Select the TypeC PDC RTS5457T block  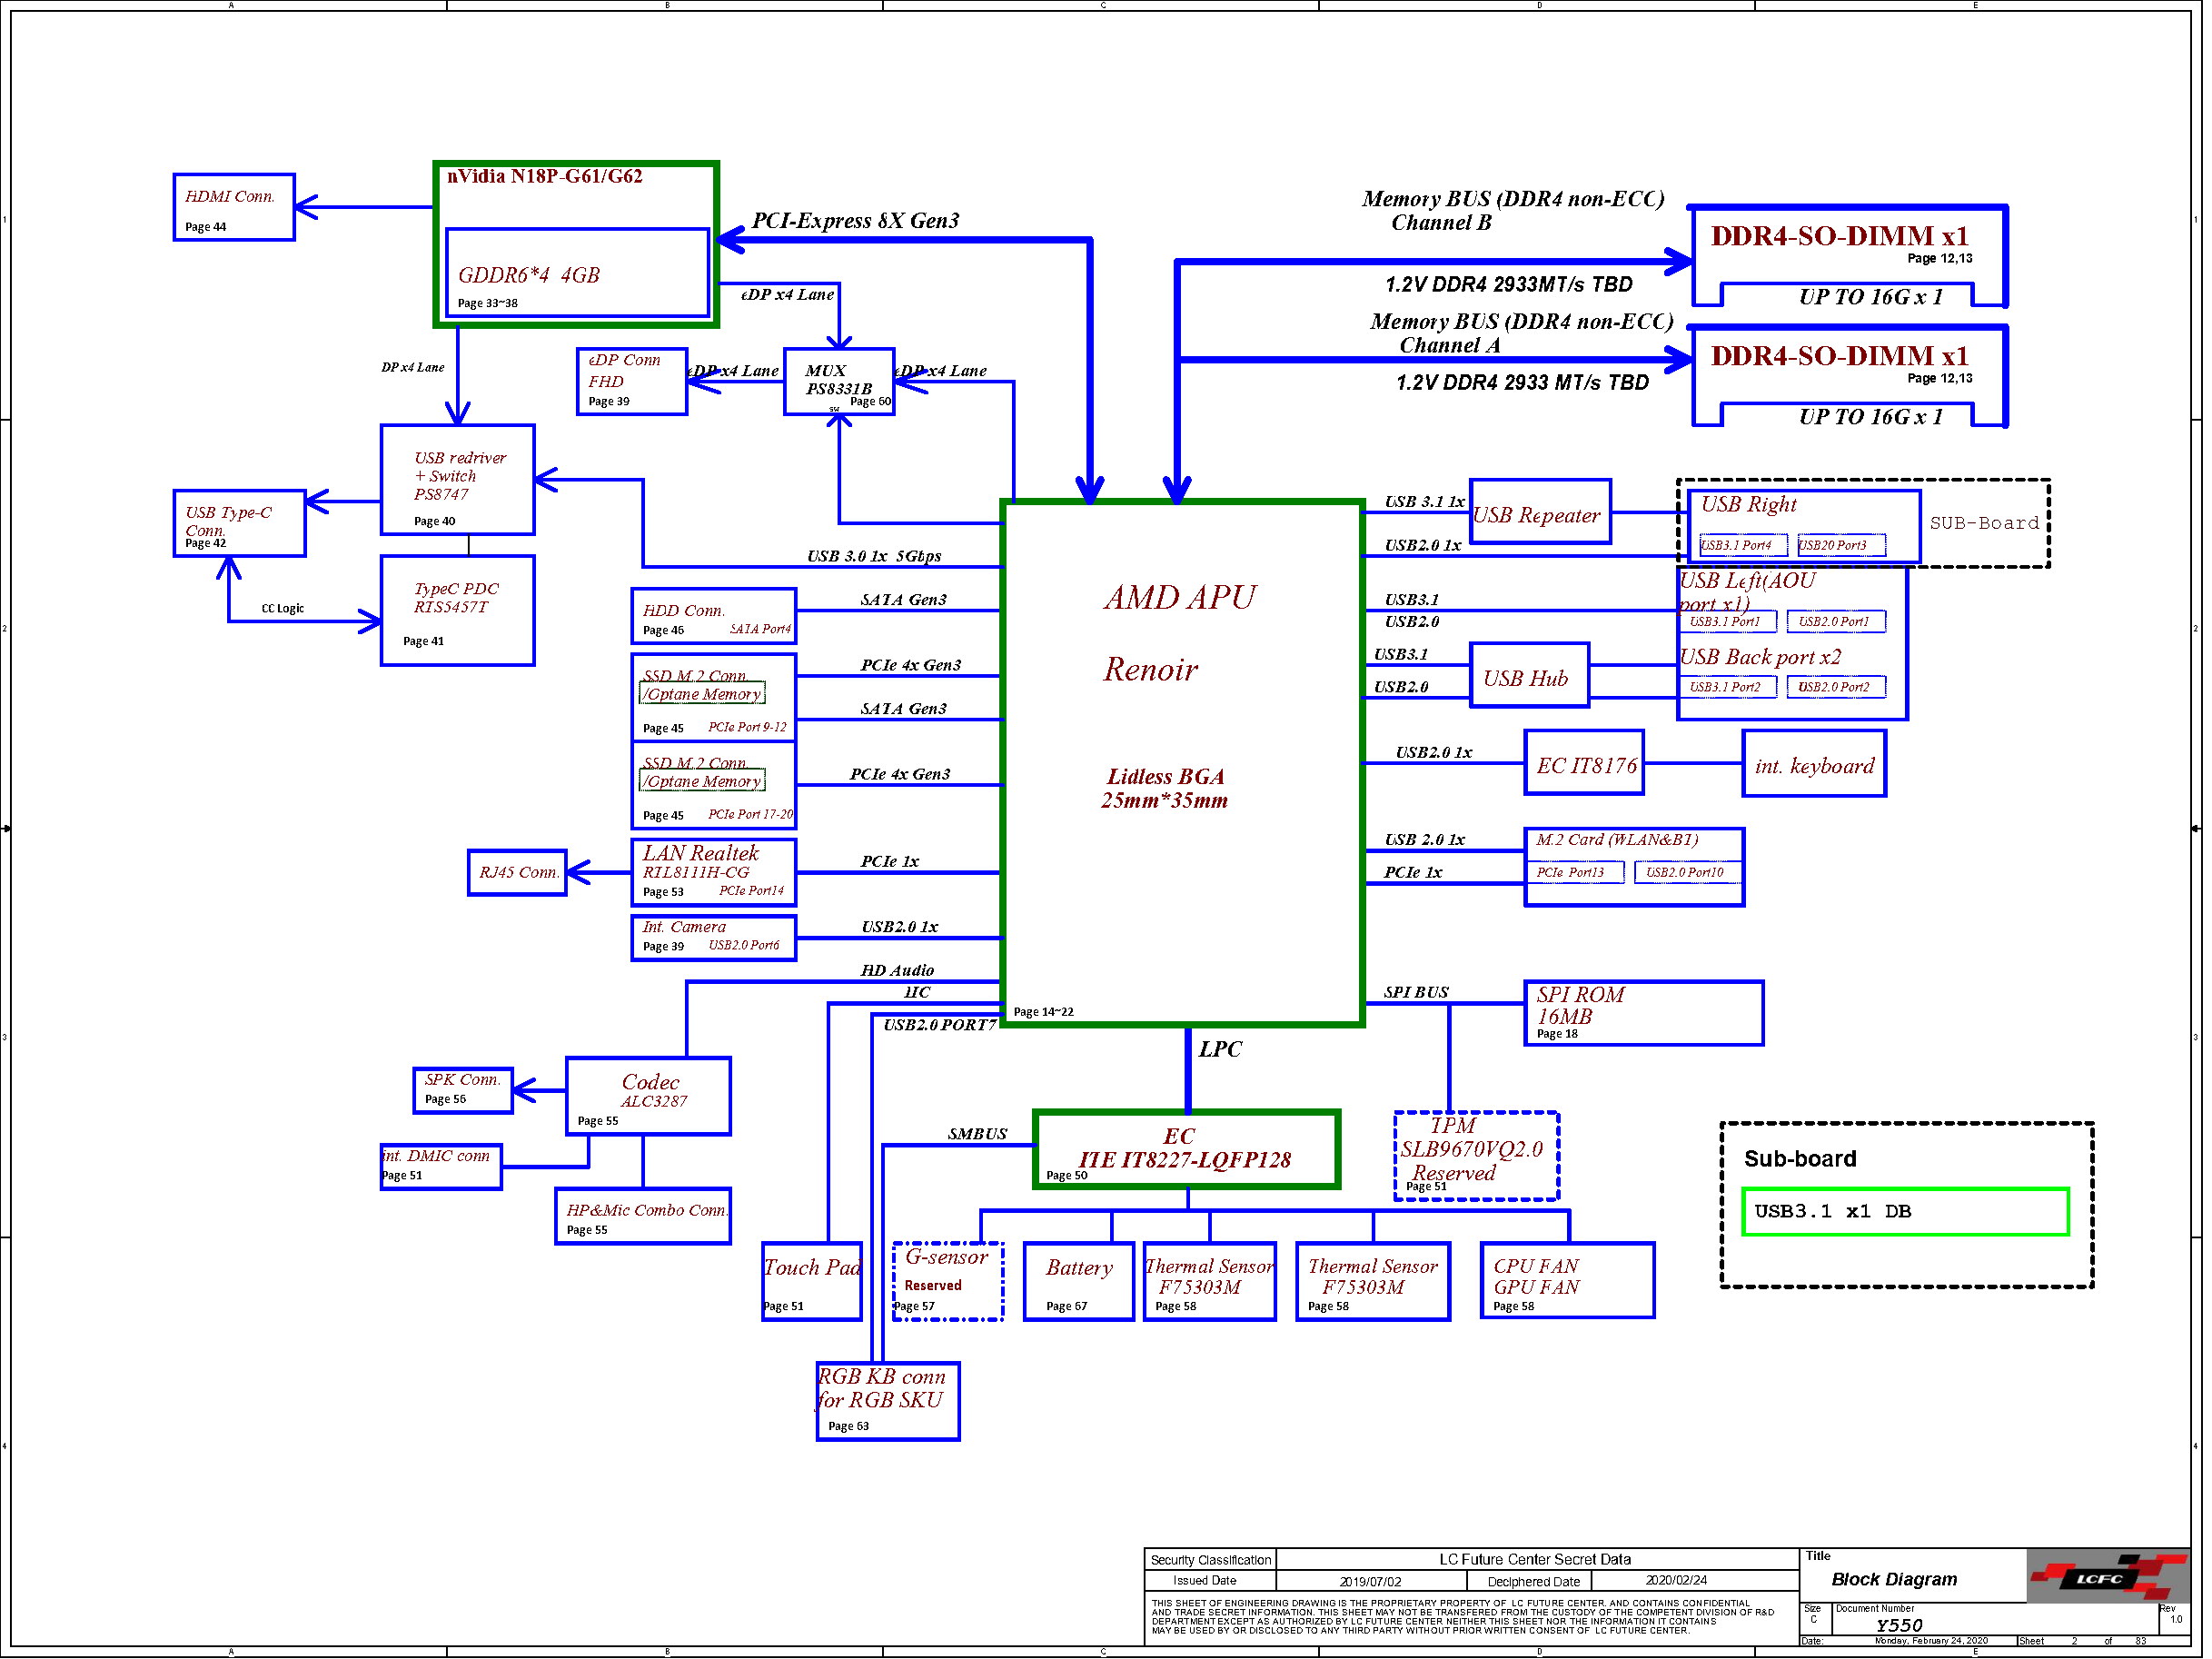click(458, 610)
